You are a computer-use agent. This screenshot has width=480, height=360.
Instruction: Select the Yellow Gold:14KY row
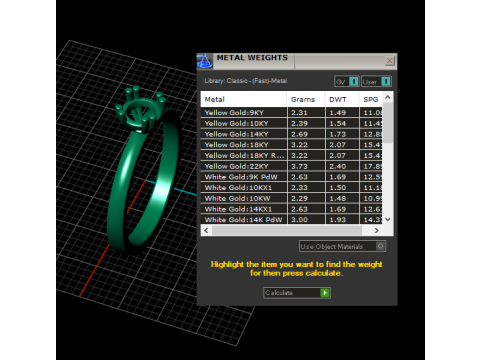click(x=292, y=134)
